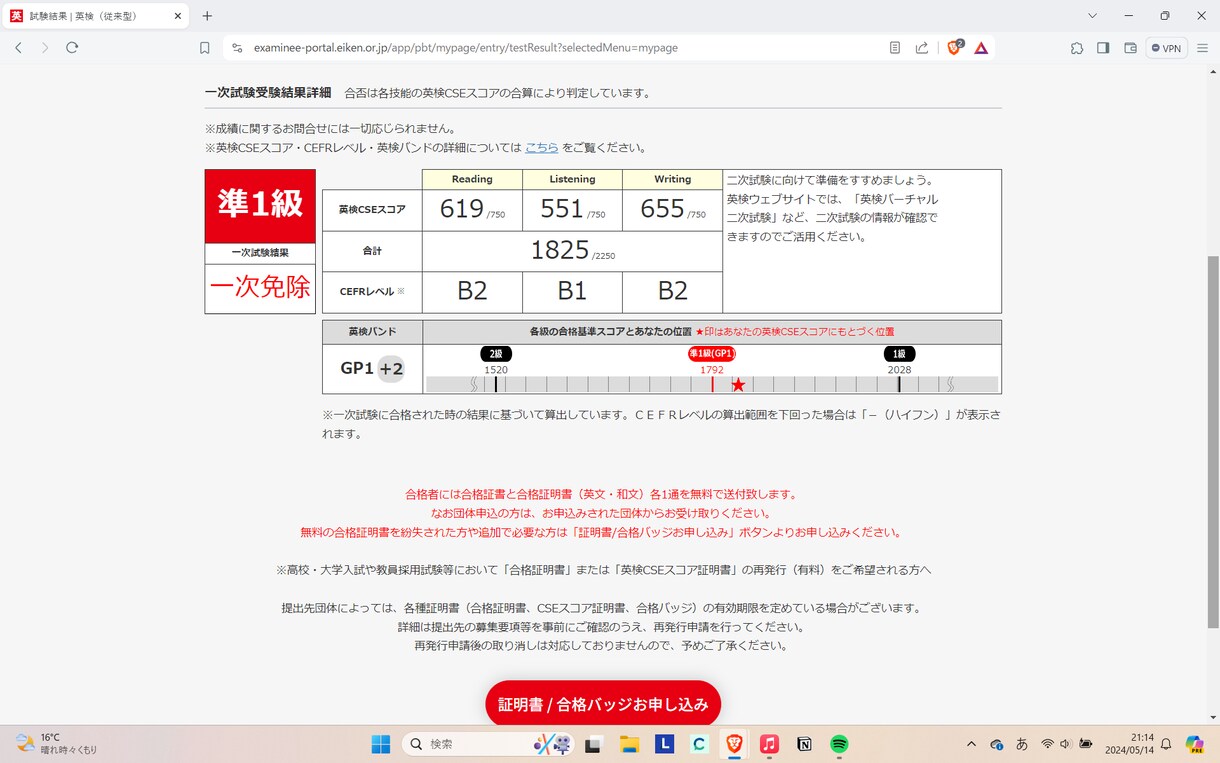Open the Brave main menu hamburger
Image resolution: width=1220 pixels, height=763 pixels.
tap(1202, 47)
